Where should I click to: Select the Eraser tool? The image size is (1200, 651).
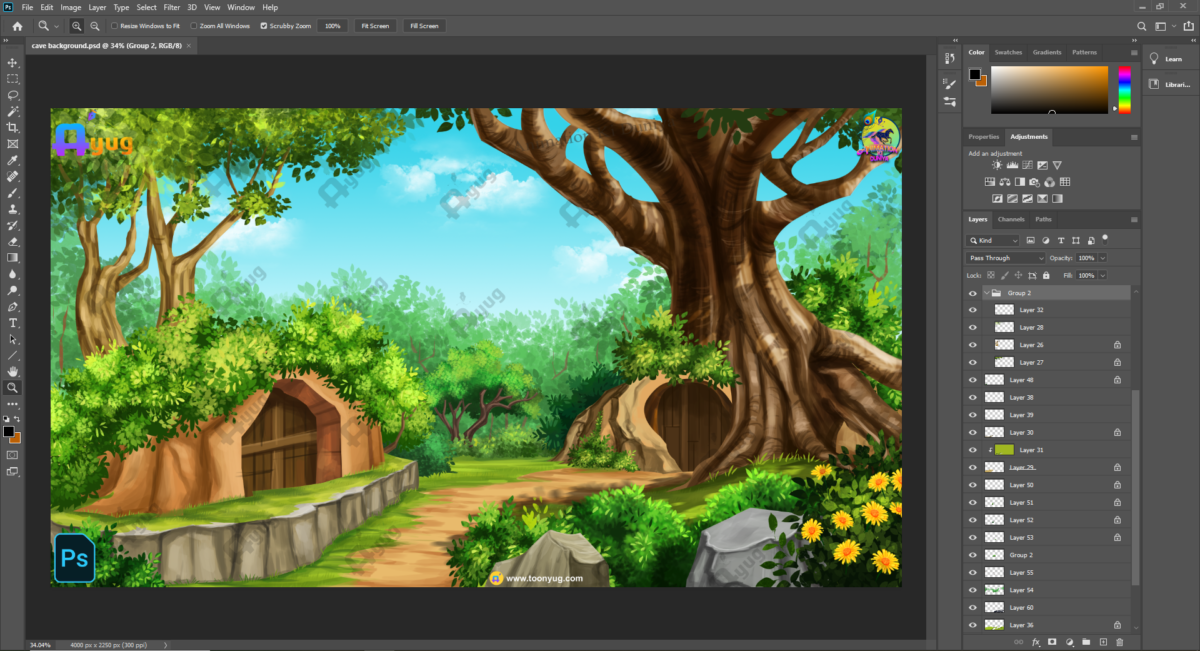(13, 241)
